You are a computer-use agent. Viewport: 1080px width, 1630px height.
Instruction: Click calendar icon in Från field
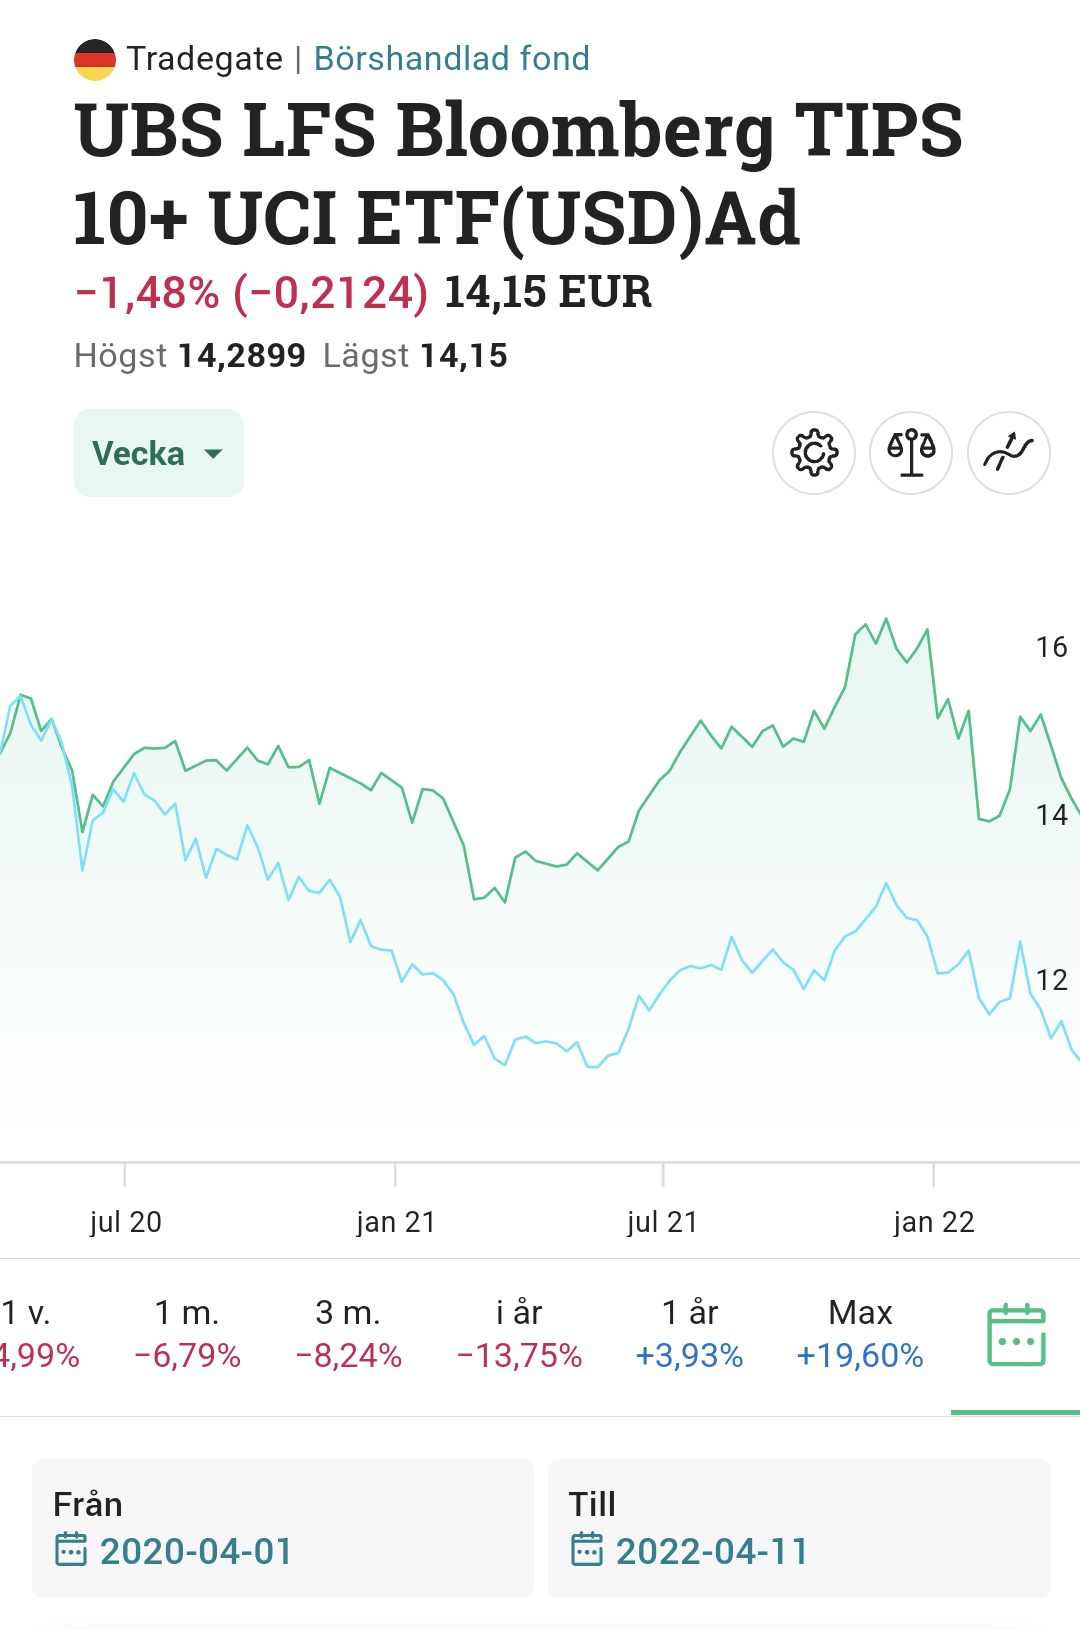point(71,1549)
